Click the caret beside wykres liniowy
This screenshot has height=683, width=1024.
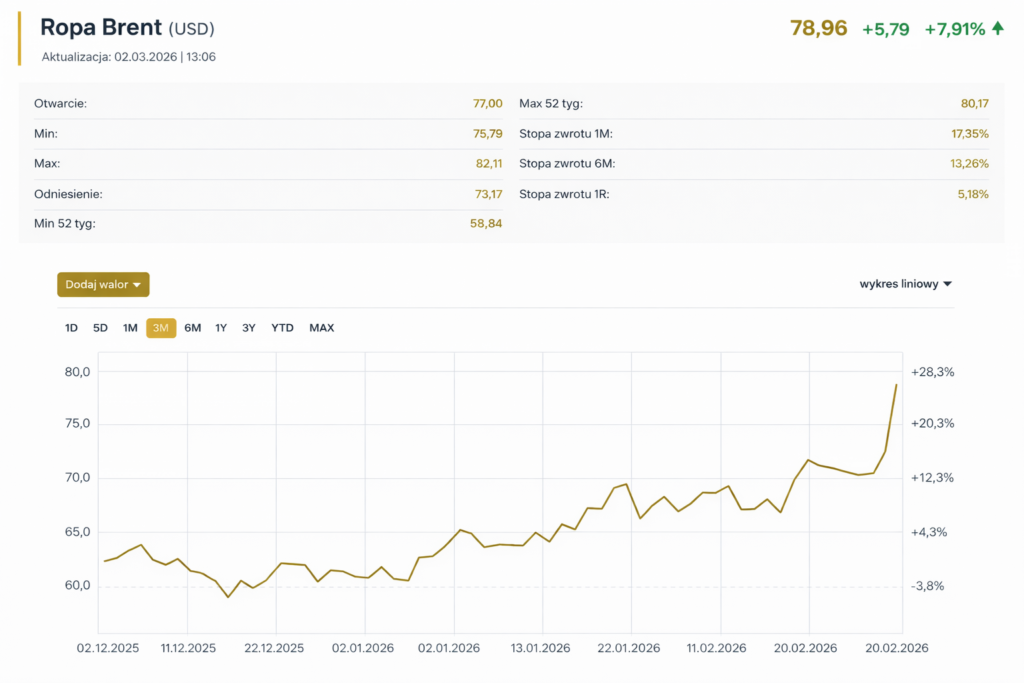948,284
